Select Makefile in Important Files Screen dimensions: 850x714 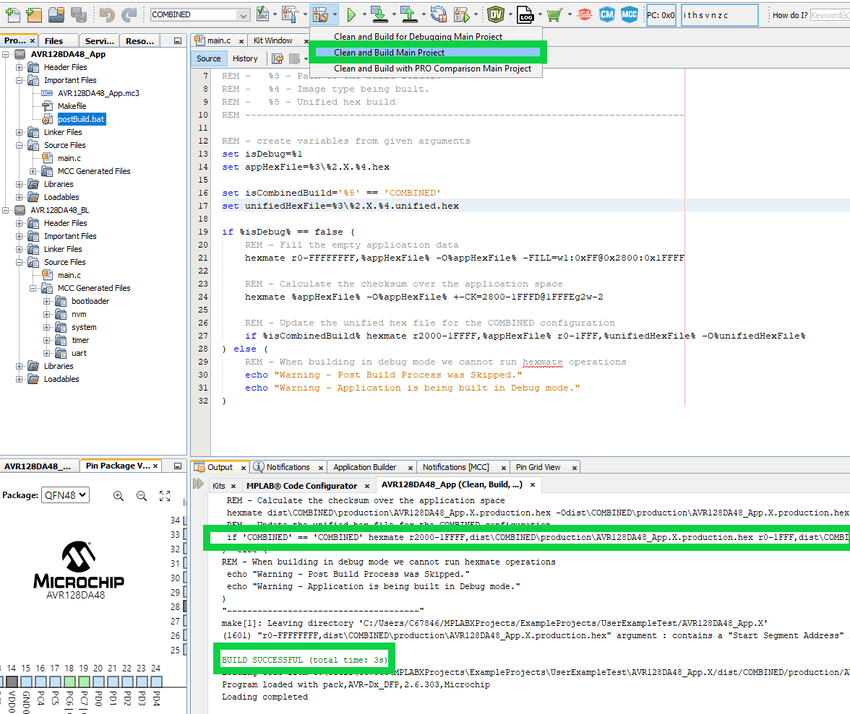(x=71, y=106)
